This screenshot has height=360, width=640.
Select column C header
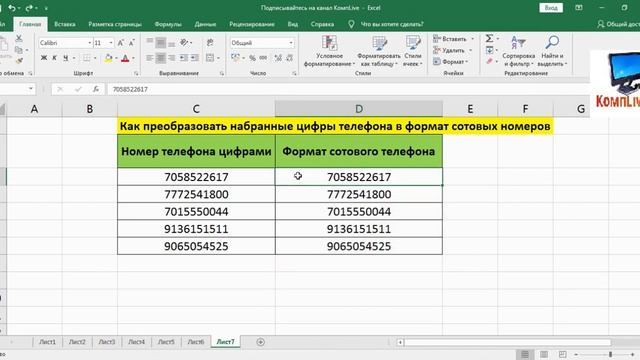point(196,109)
